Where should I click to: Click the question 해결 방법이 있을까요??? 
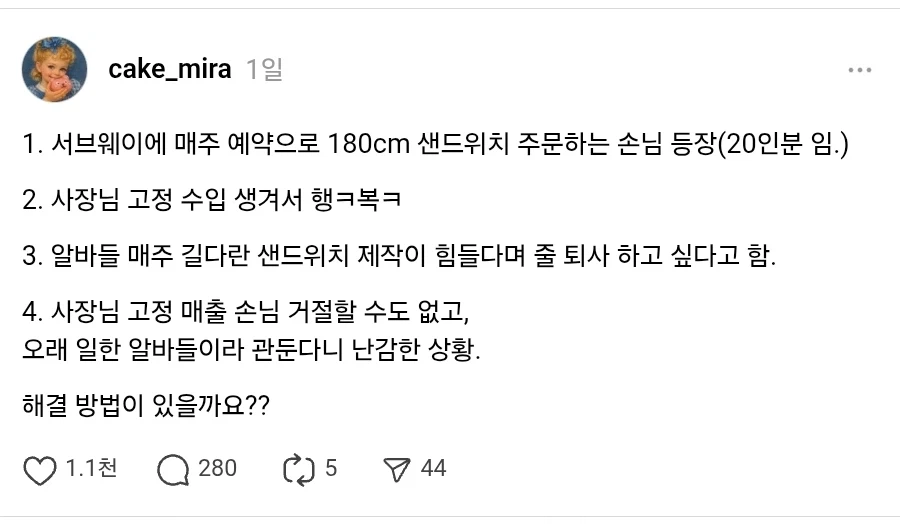click(x=144, y=408)
